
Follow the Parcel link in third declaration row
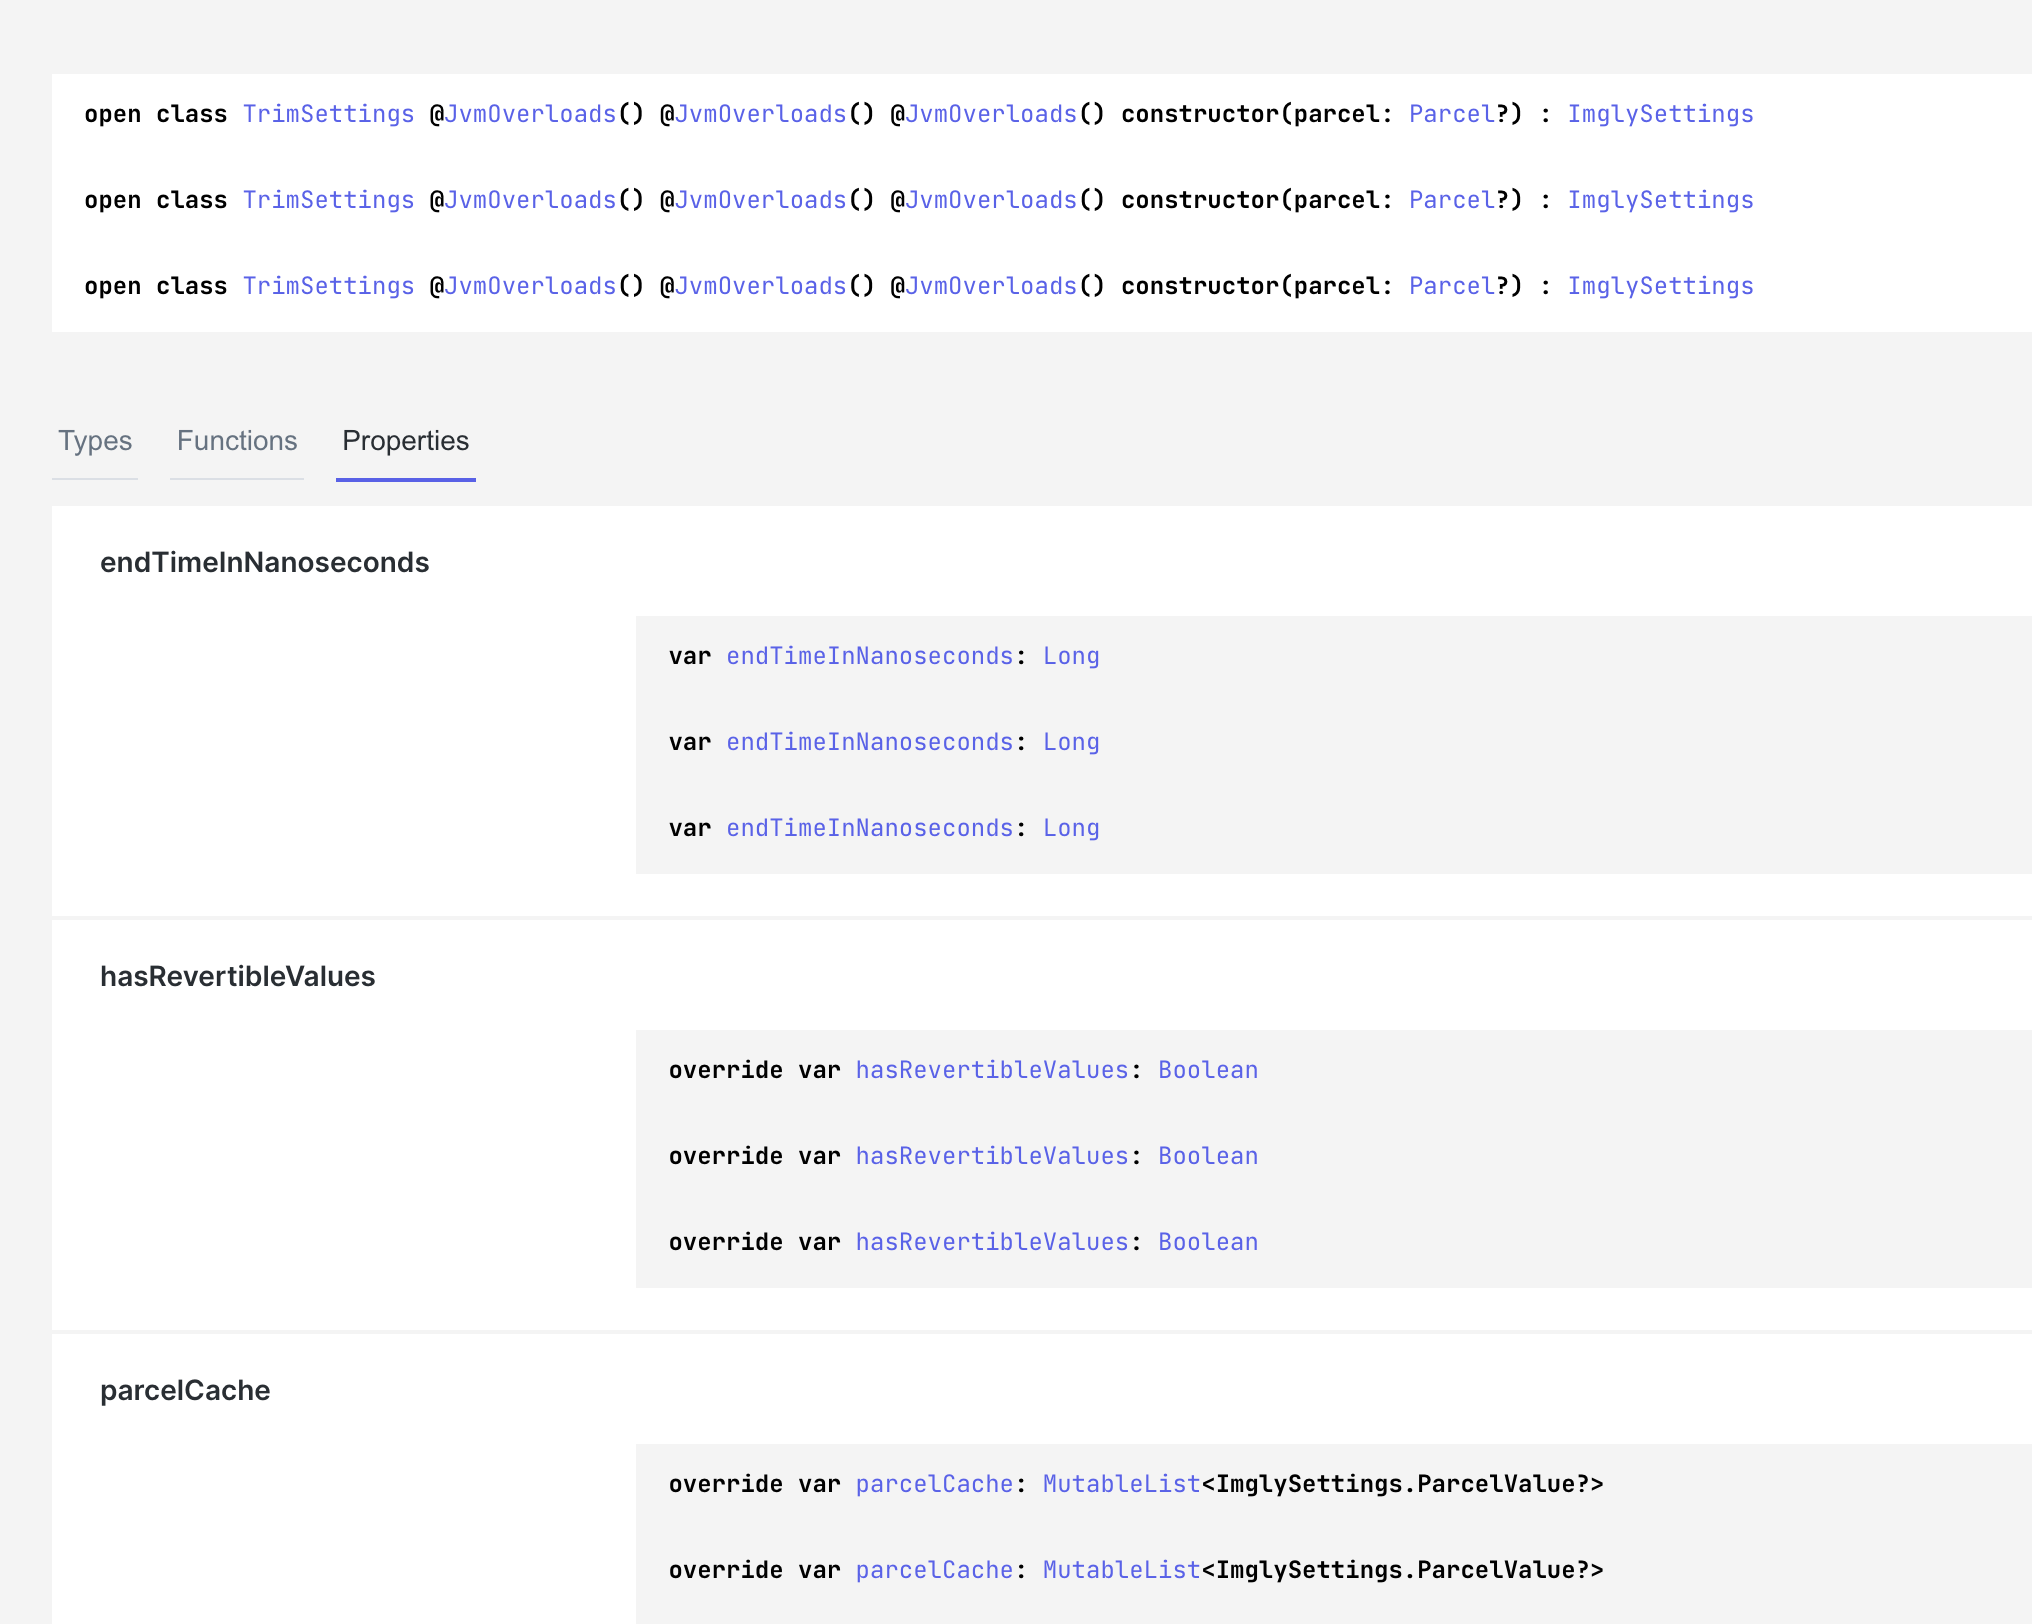tap(1450, 285)
